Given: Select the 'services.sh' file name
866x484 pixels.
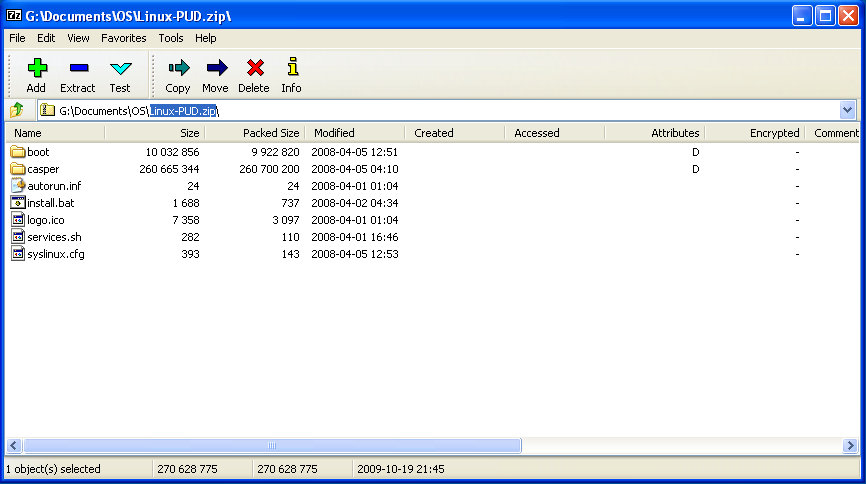Looking at the screenshot, I should point(54,237).
